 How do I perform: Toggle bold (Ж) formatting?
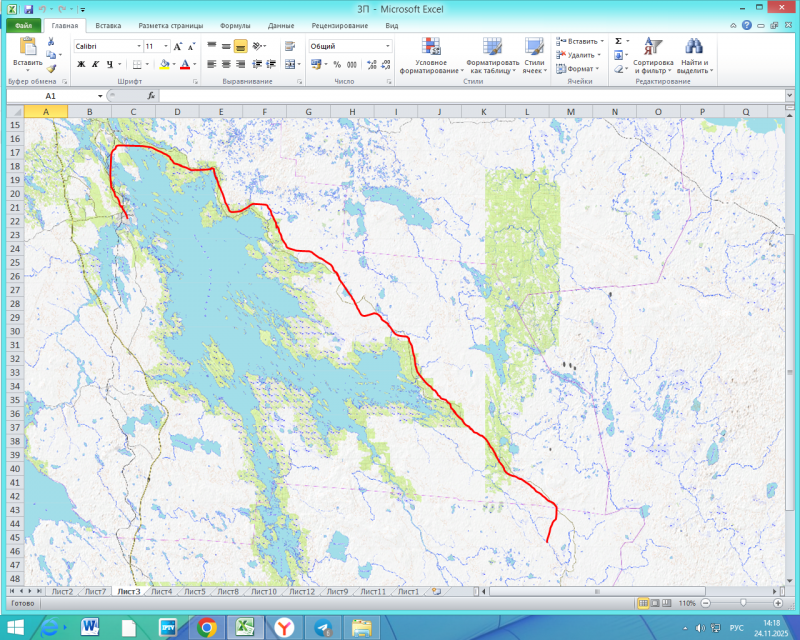[x=81, y=64]
